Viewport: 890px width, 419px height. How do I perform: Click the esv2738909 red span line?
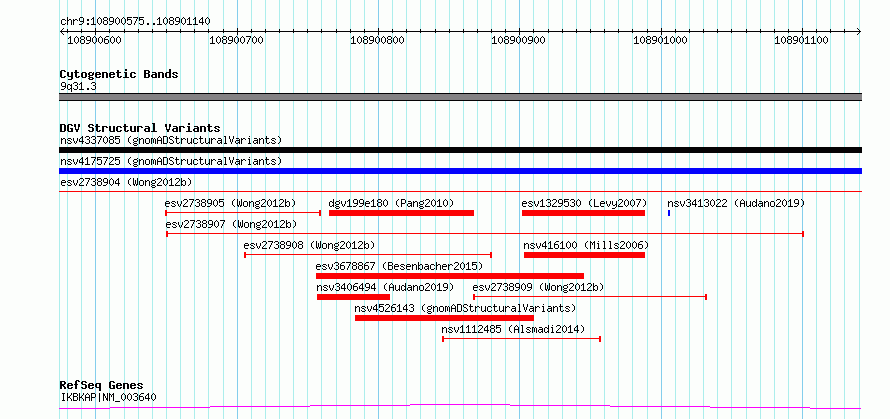[x=590, y=297]
